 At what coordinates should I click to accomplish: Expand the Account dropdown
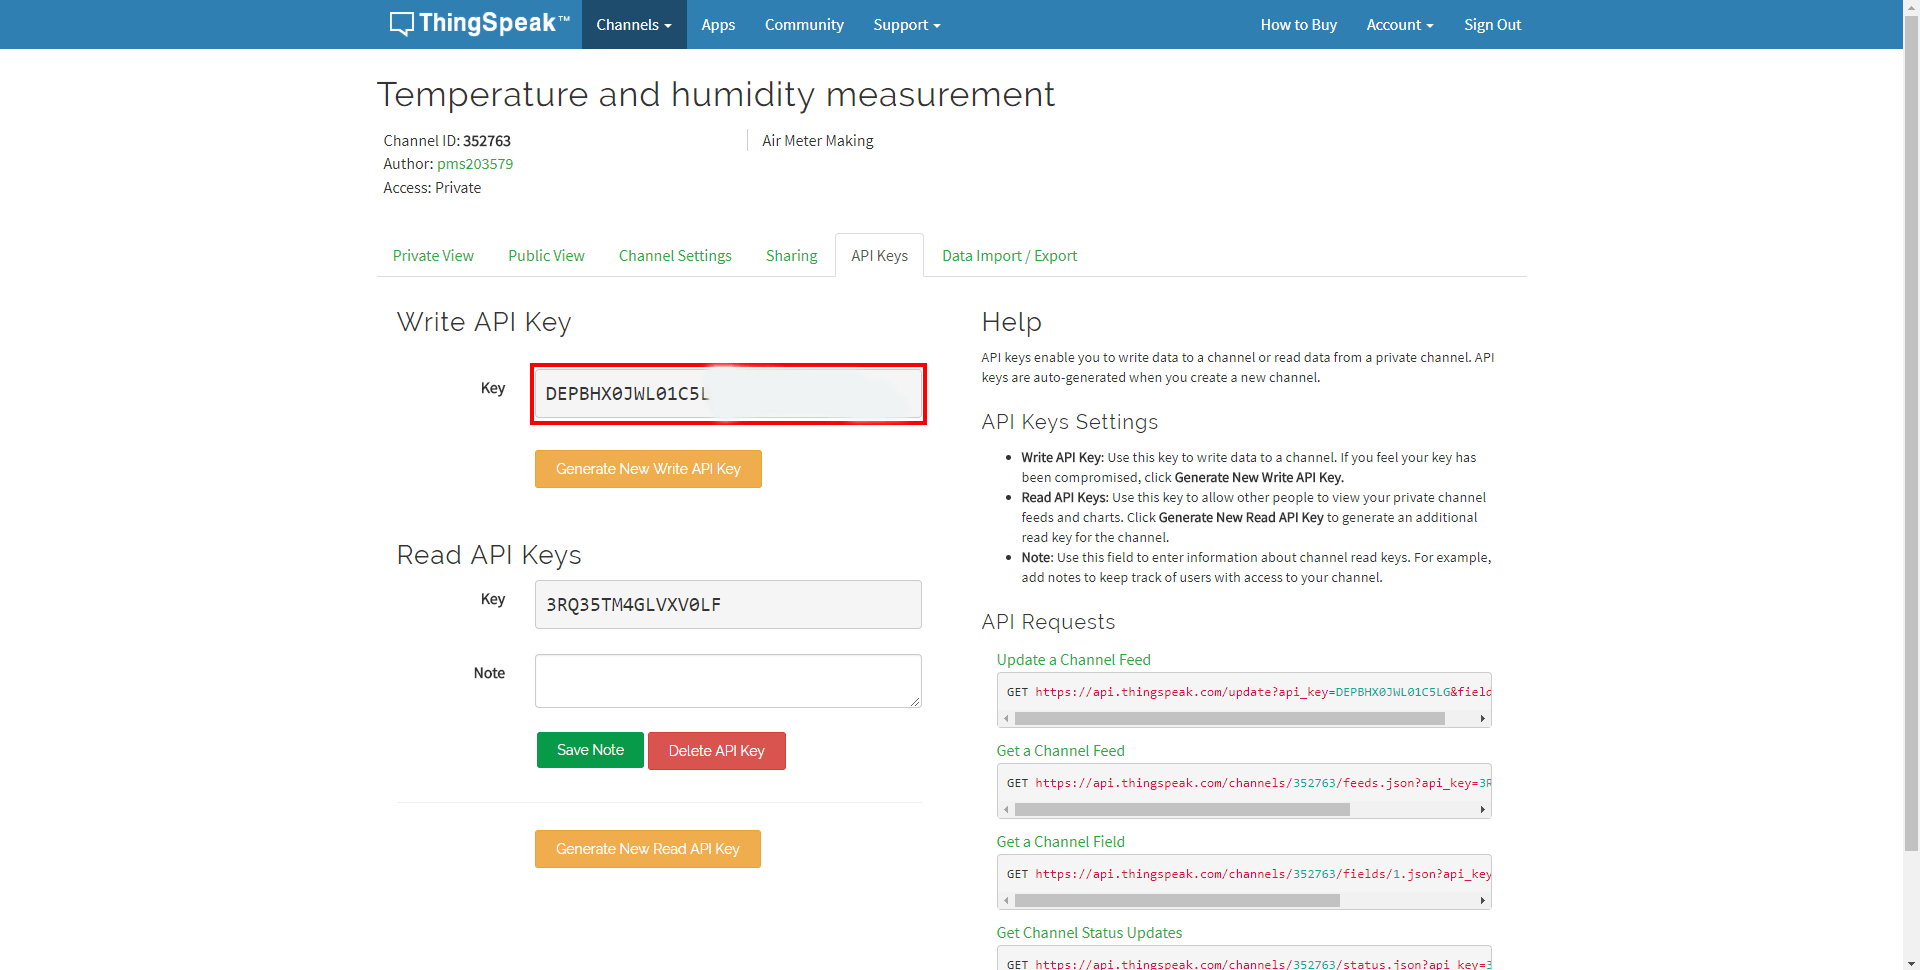click(1400, 24)
